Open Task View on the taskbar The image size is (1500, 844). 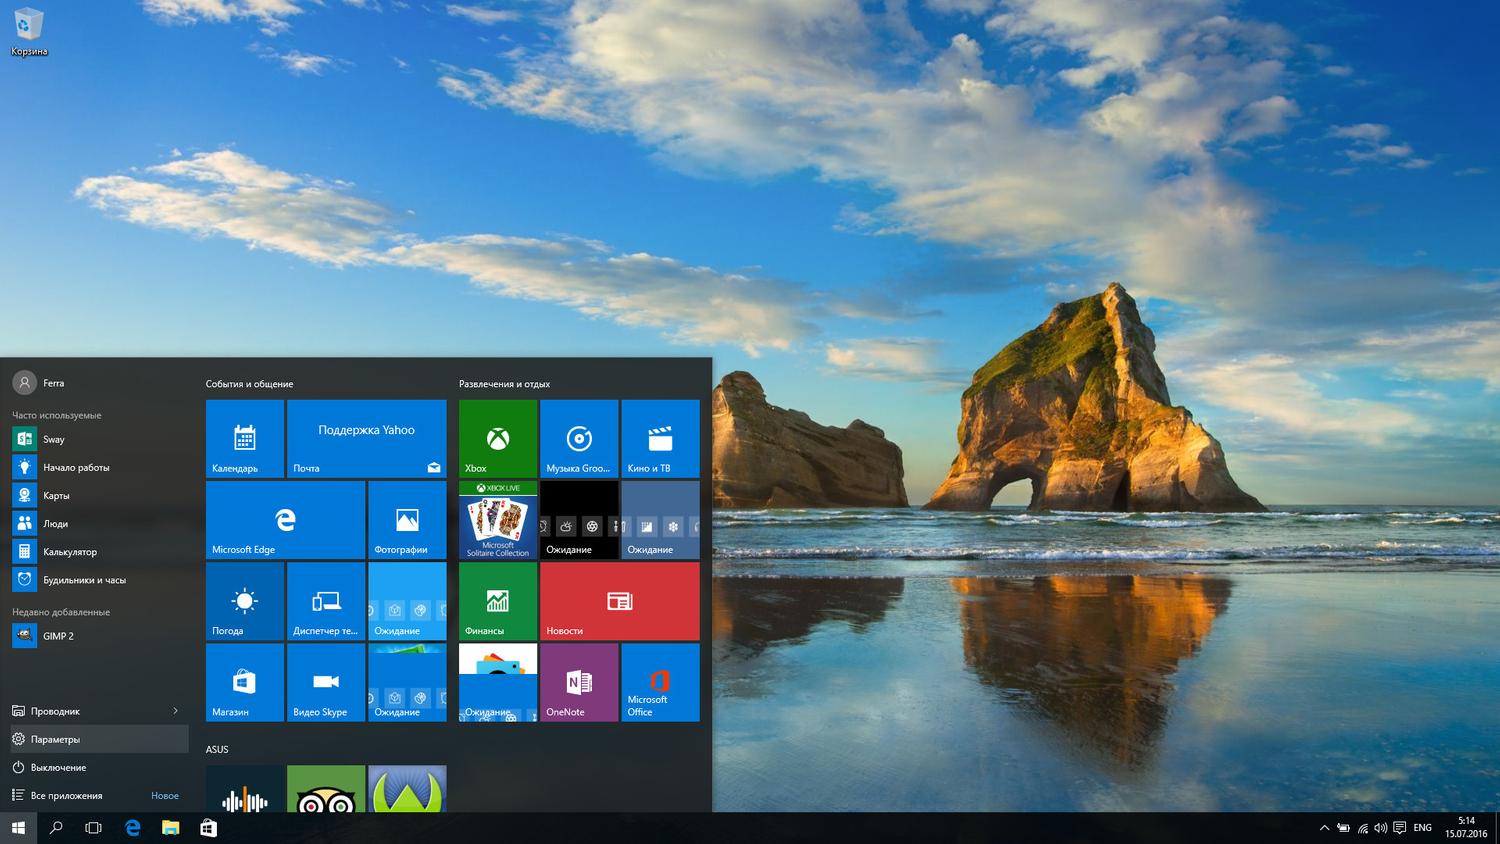pyautogui.click(x=93, y=828)
